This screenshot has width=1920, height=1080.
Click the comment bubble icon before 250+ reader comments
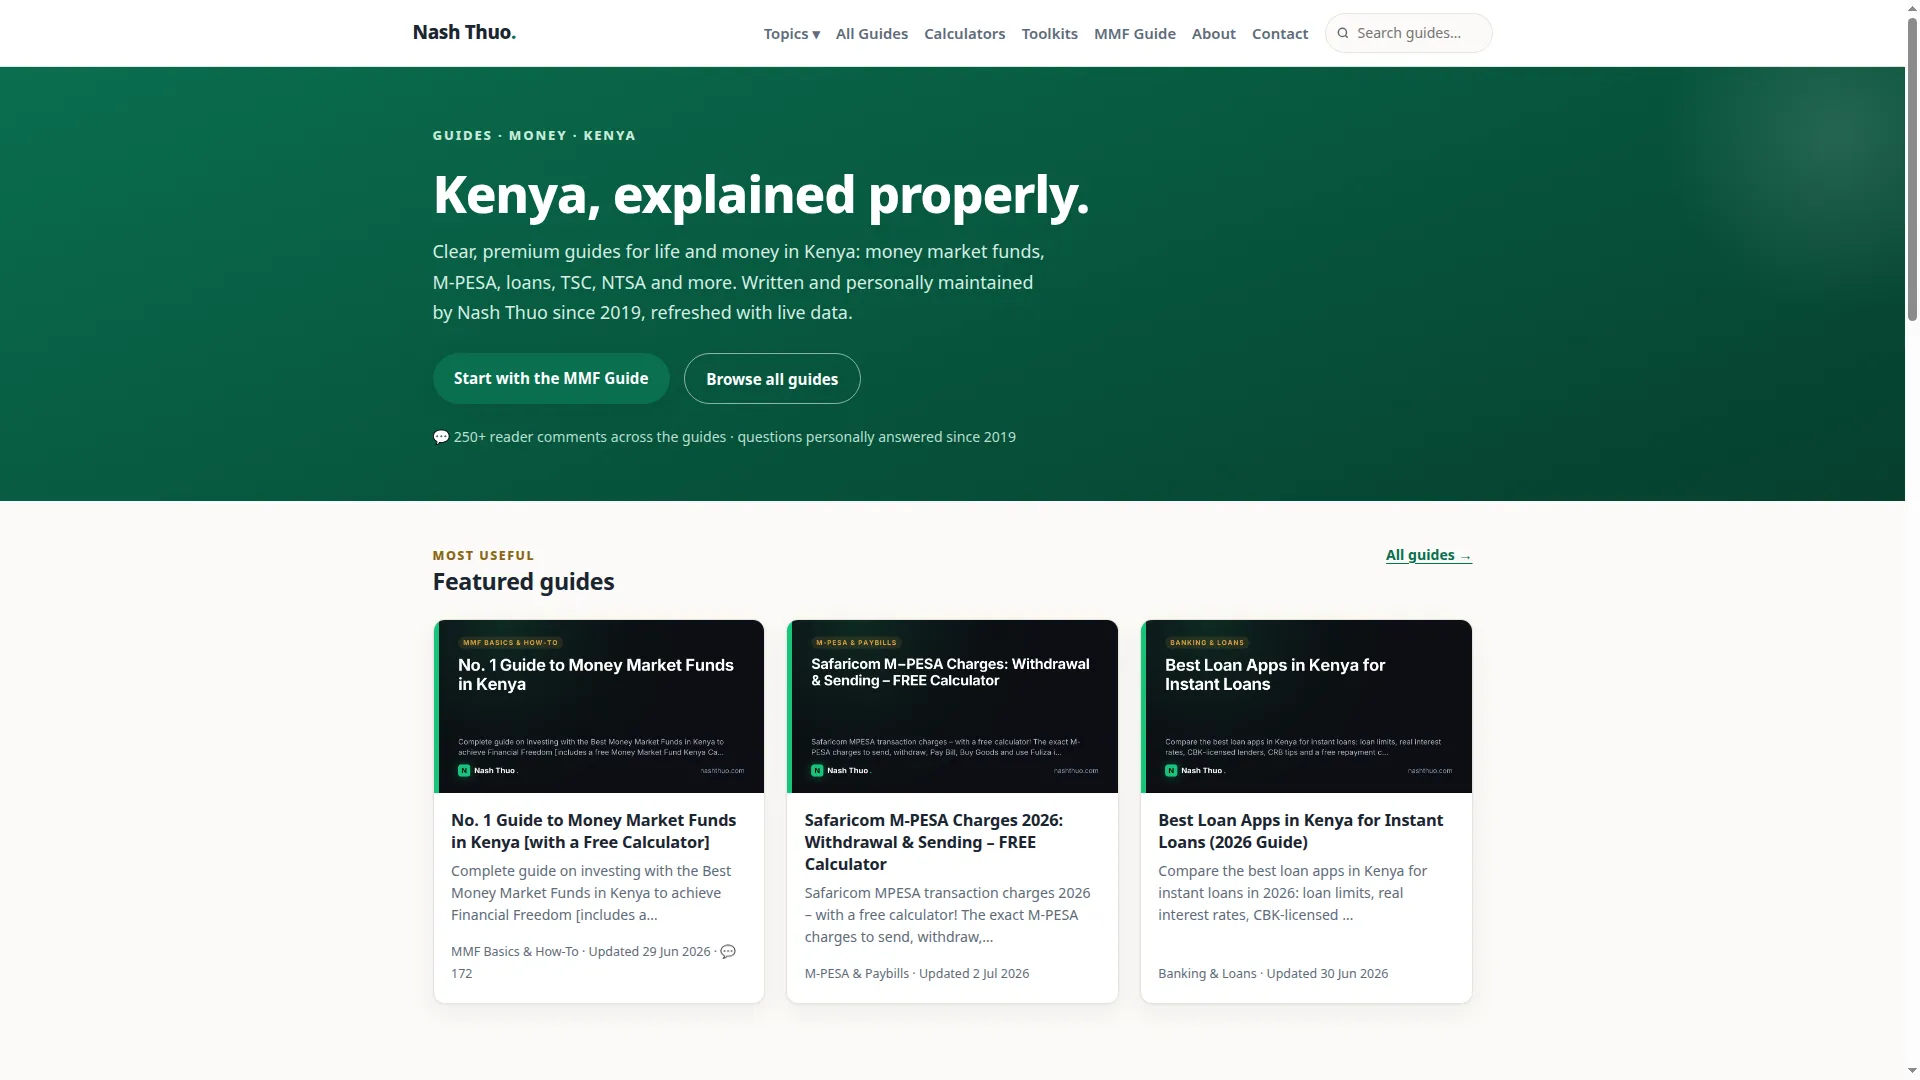pos(441,437)
